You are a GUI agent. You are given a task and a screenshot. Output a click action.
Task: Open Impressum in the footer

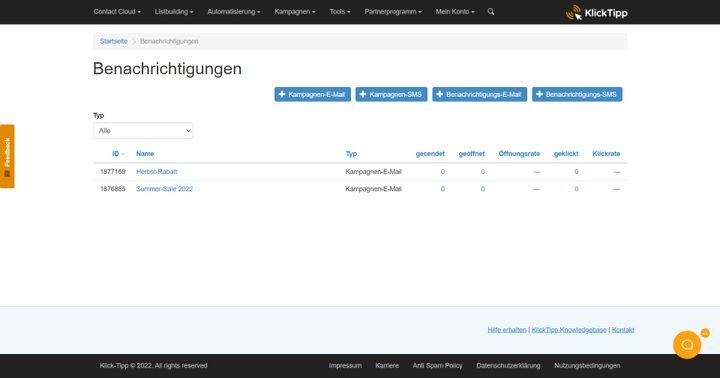(x=345, y=366)
